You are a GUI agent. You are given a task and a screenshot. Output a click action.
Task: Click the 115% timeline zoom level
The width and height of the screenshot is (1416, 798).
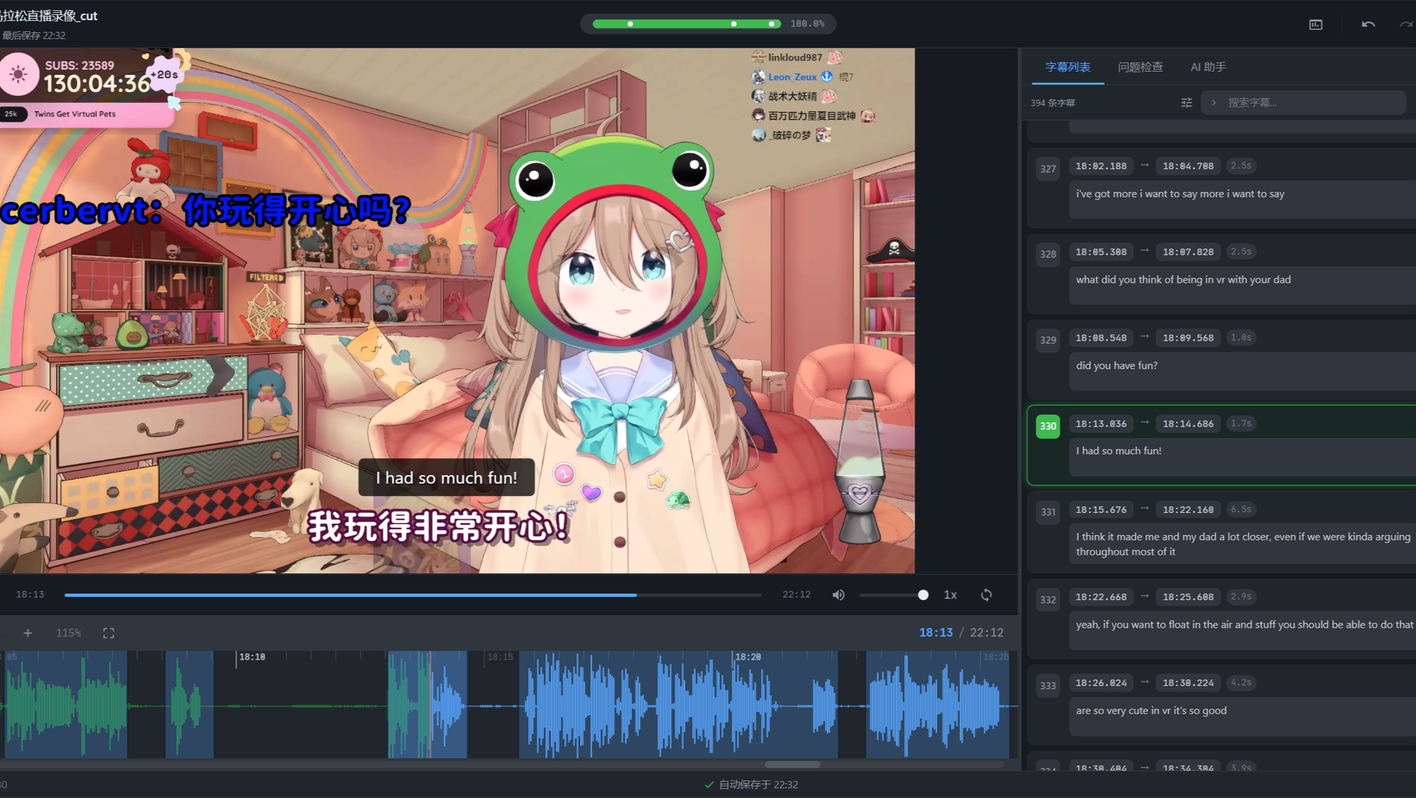tap(68, 633)
